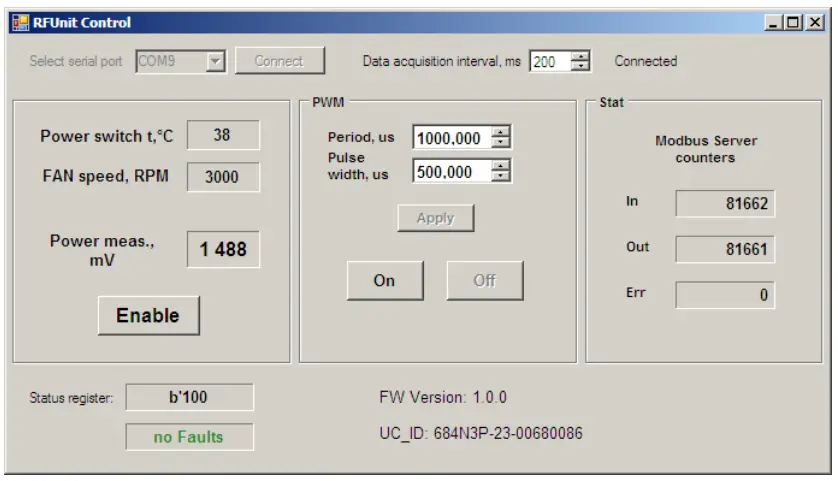Click the Status register value b'100

coord(190,397)
